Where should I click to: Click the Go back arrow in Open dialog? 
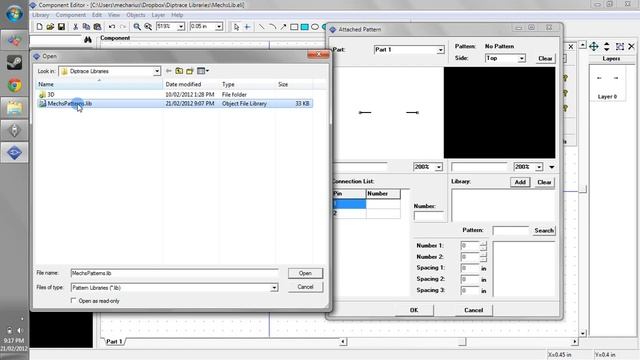169,71
